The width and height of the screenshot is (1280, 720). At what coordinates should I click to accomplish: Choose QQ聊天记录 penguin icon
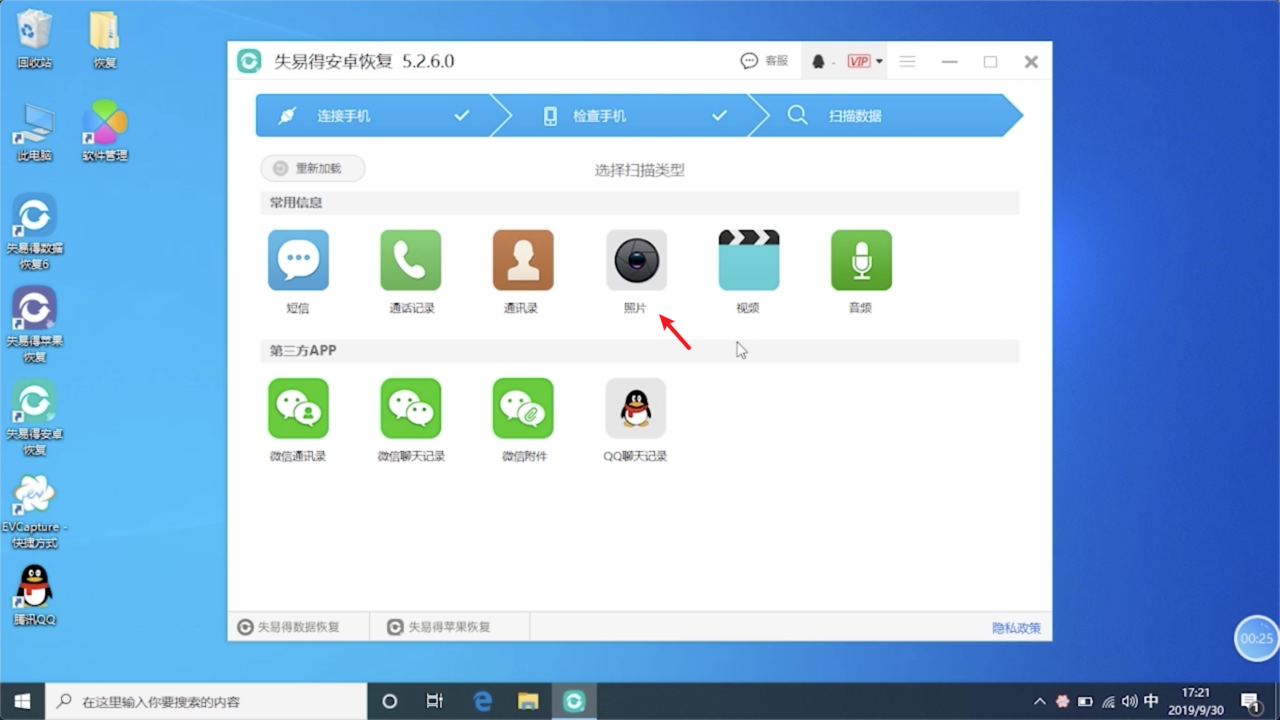[x=636, y=408]
